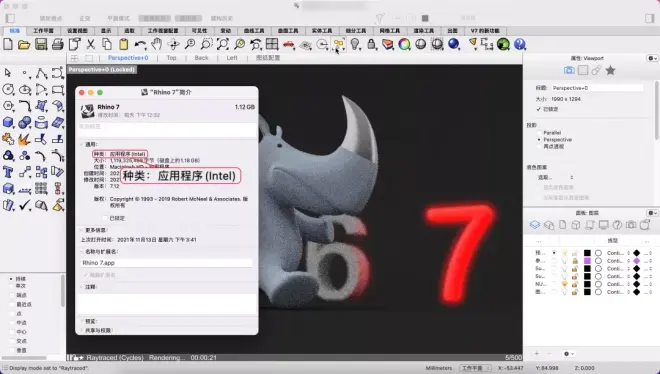Switch to the 工作平面 toolbar tab
660x374 pixels.
pyautogui.click(x=43, y=31)
